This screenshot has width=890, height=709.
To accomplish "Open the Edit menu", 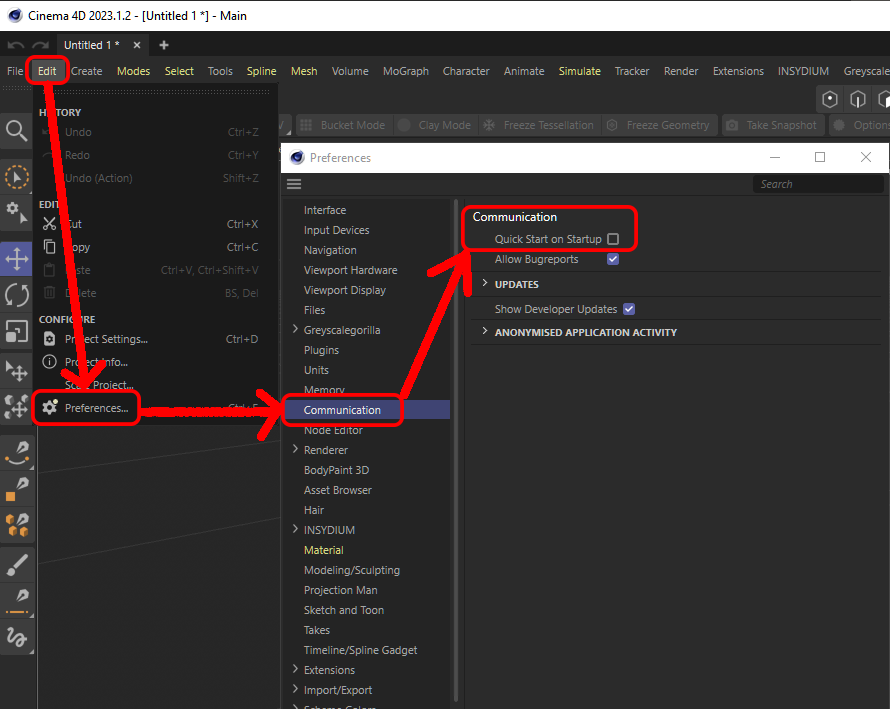I will 47,71.
